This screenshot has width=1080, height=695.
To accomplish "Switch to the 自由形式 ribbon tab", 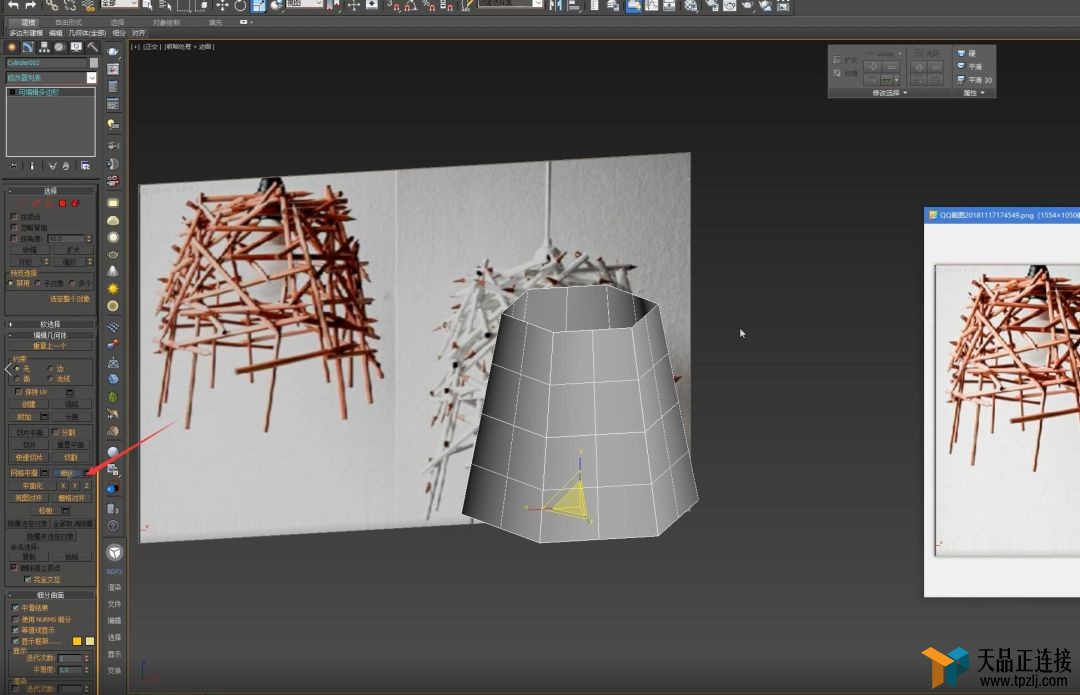I will pyautogui.click(x=68, y=22).
